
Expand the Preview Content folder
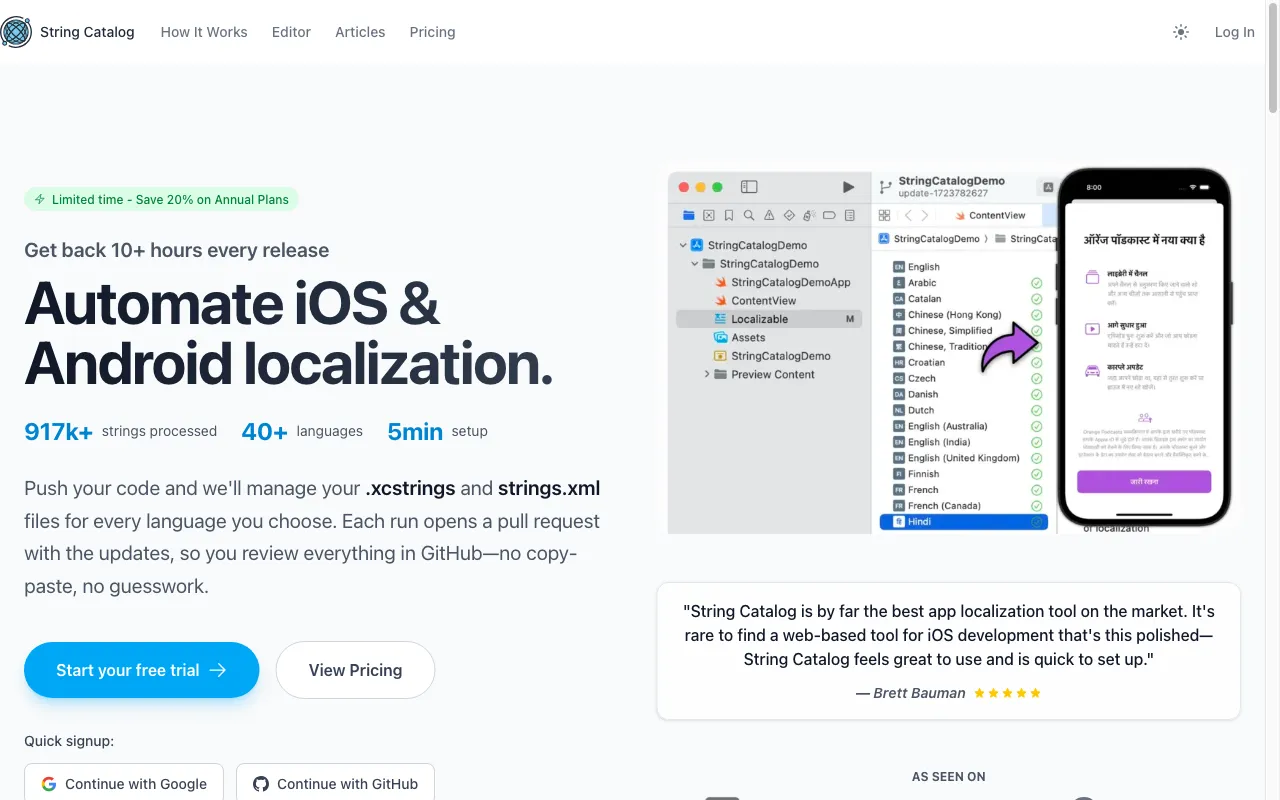707,374
